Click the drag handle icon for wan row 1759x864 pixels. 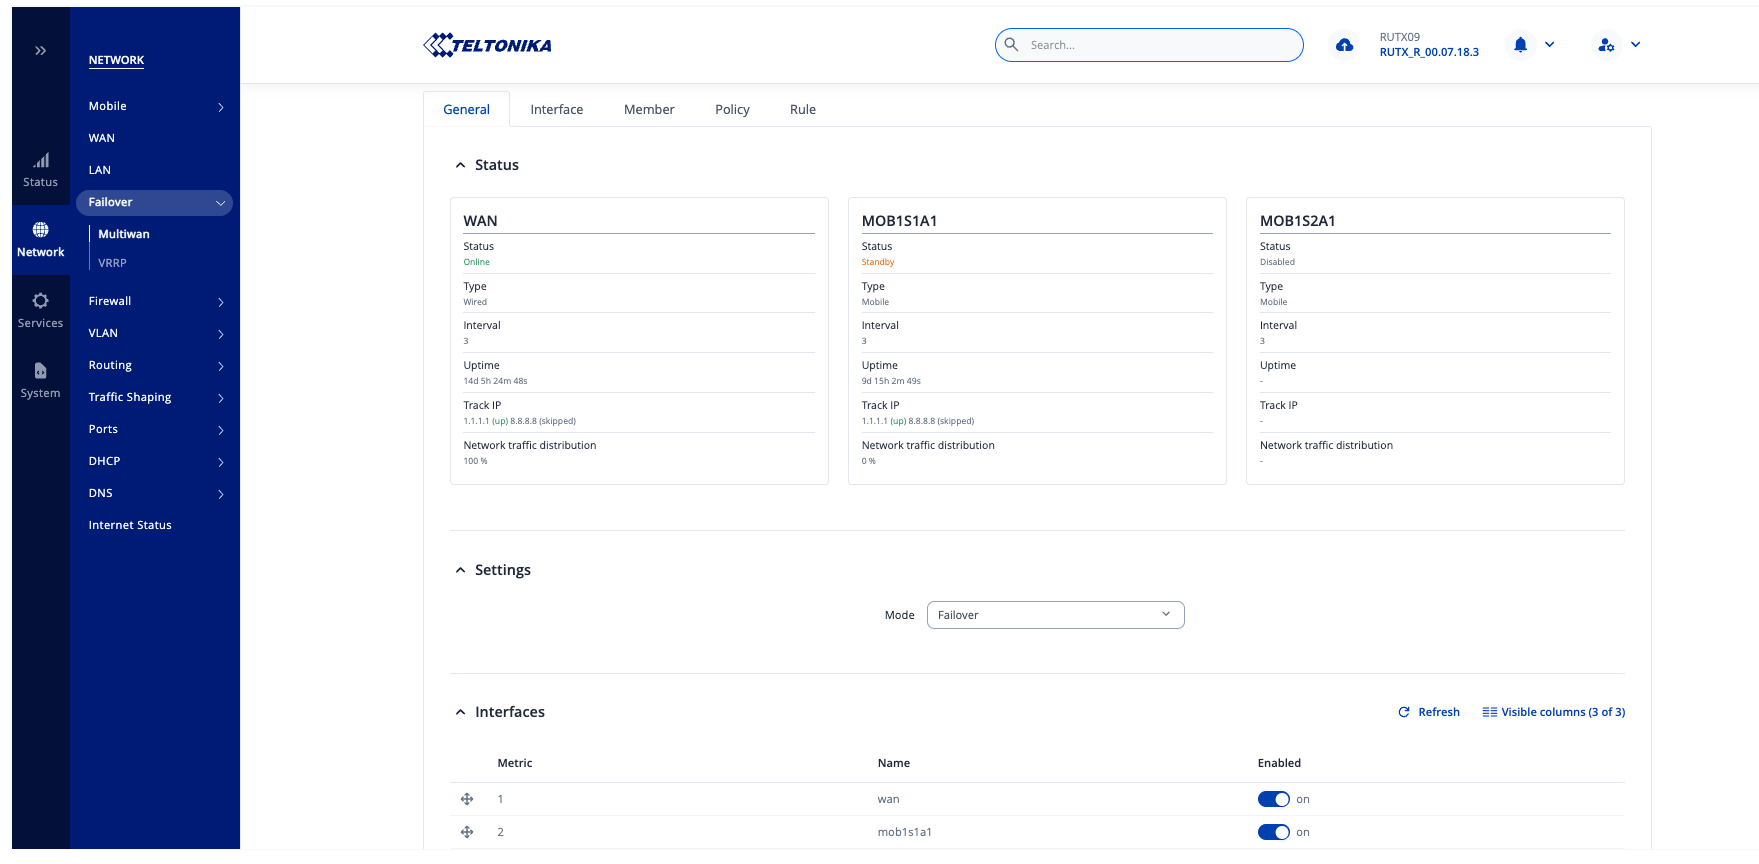[467, 799]
